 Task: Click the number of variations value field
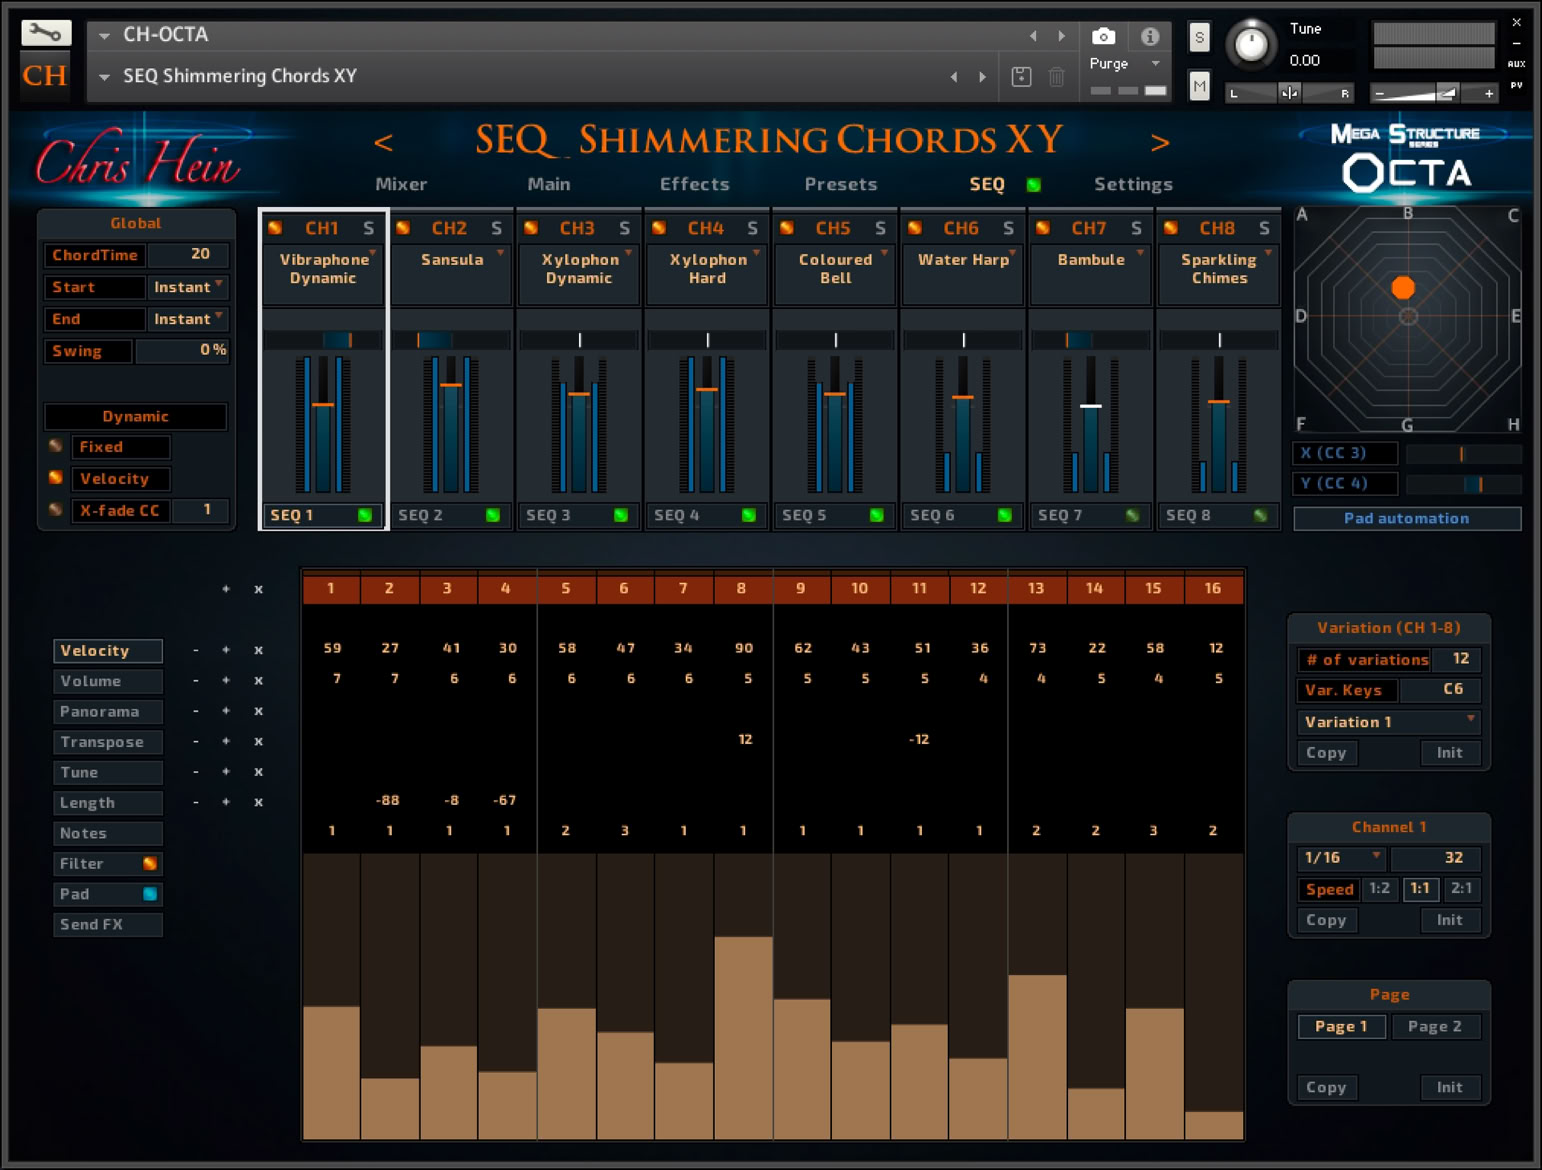[x=1456, y=659]
